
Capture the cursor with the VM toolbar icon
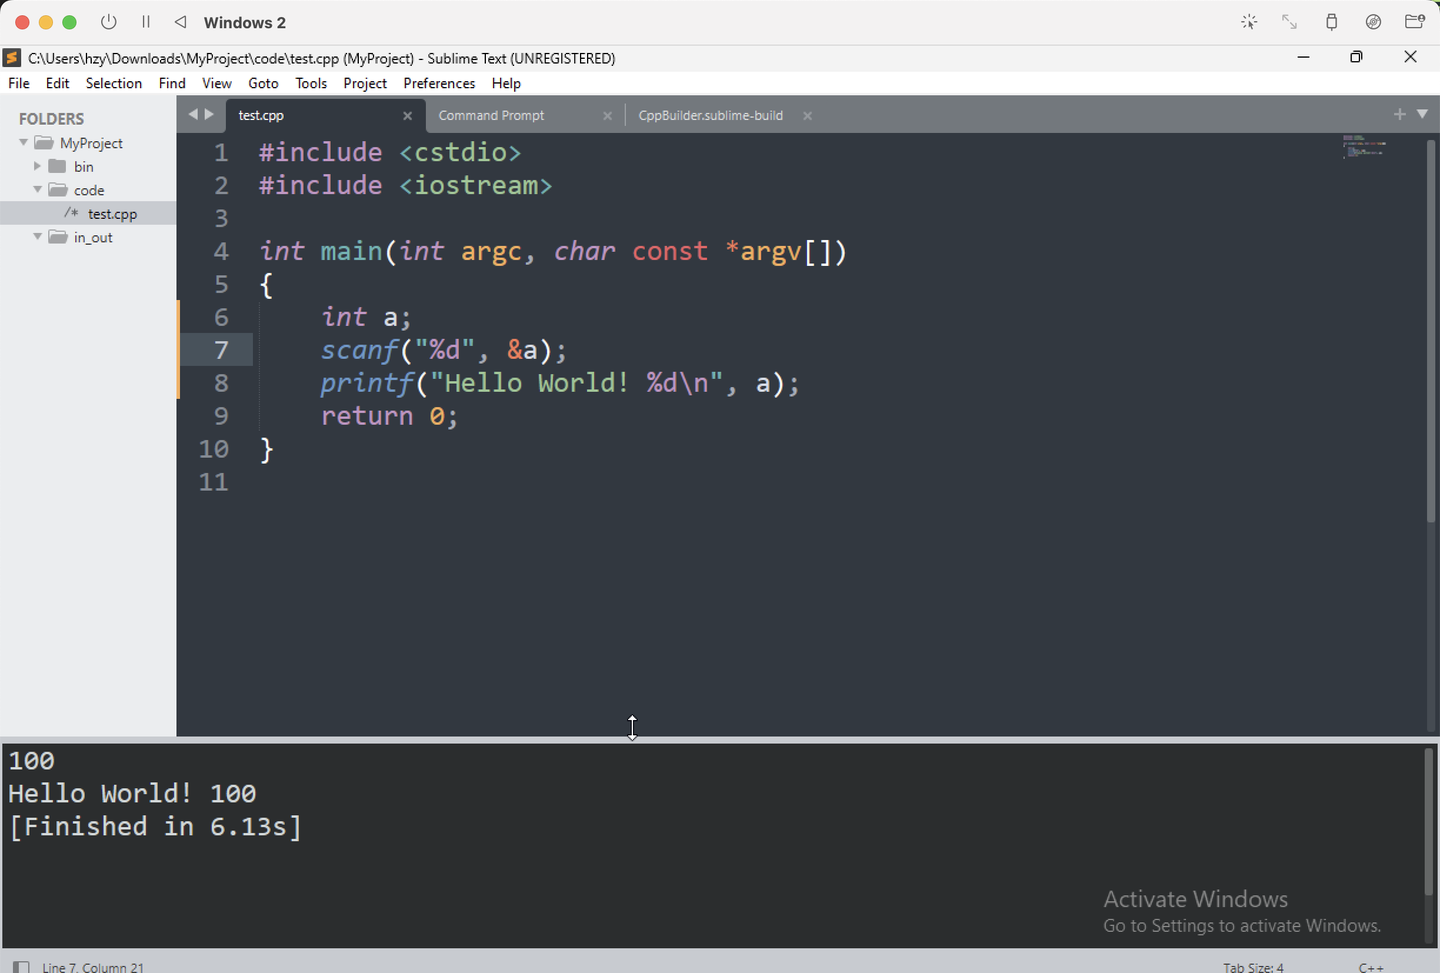point(1249,21)
